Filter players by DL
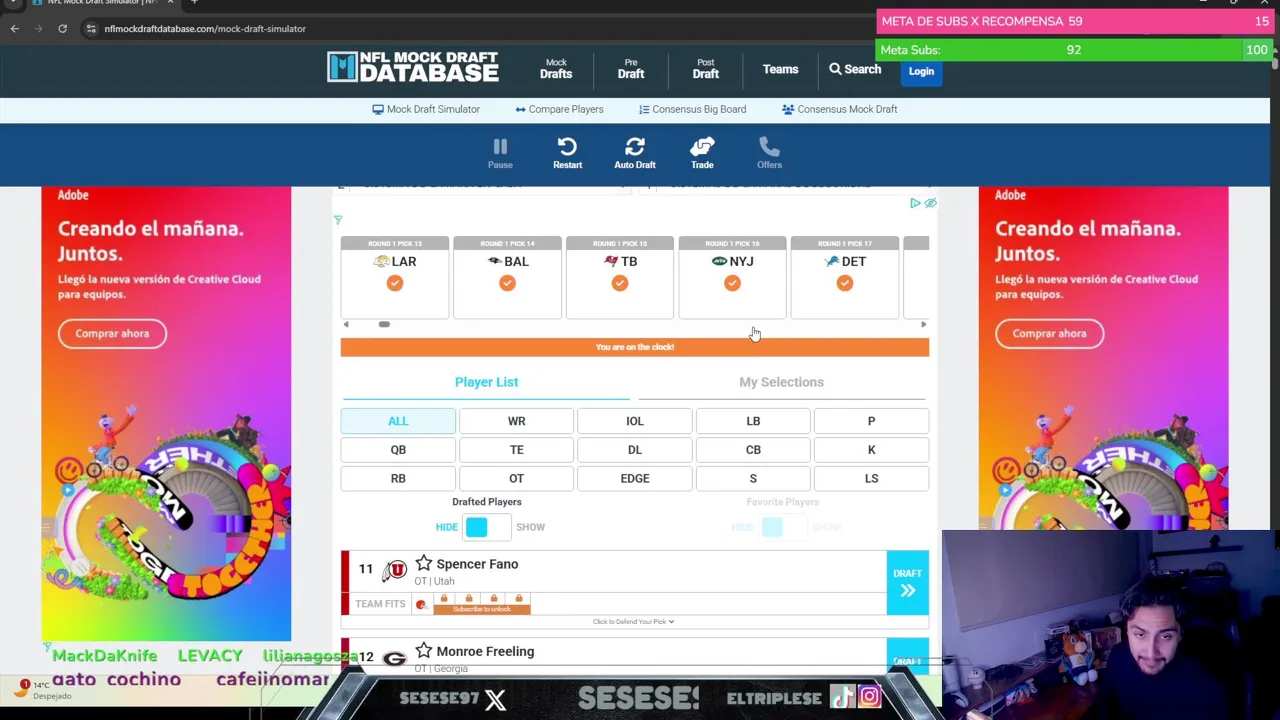This screenshot has width=1280, height=720. coord(635,450)
